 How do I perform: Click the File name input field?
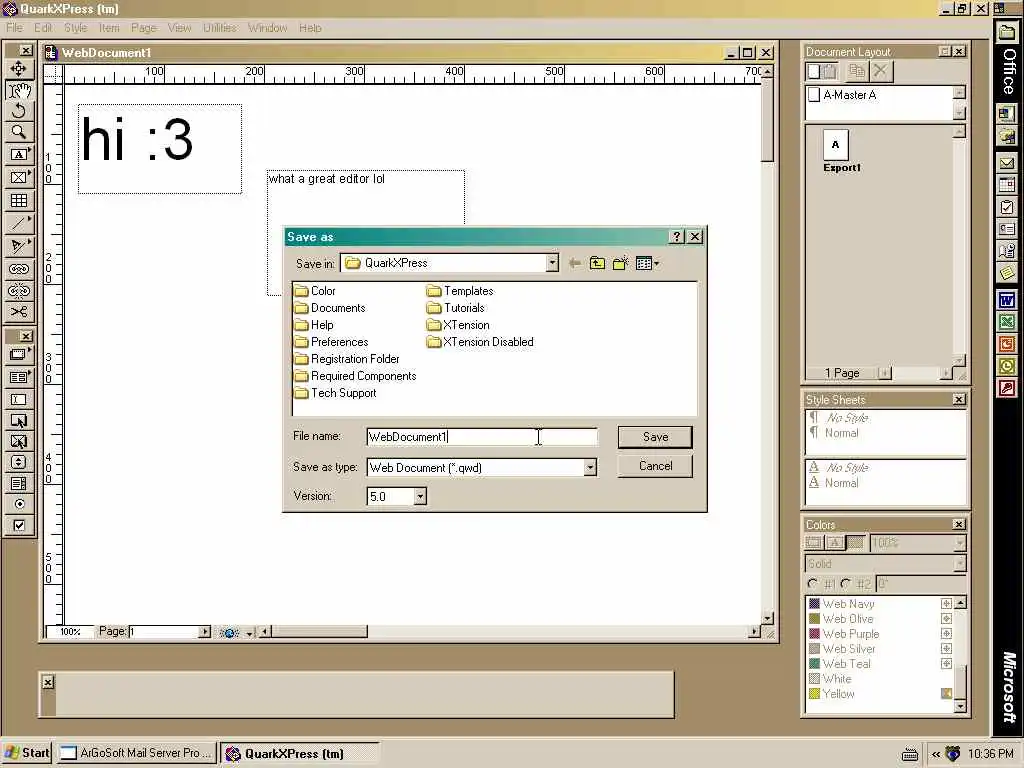[x=482, y=437]
